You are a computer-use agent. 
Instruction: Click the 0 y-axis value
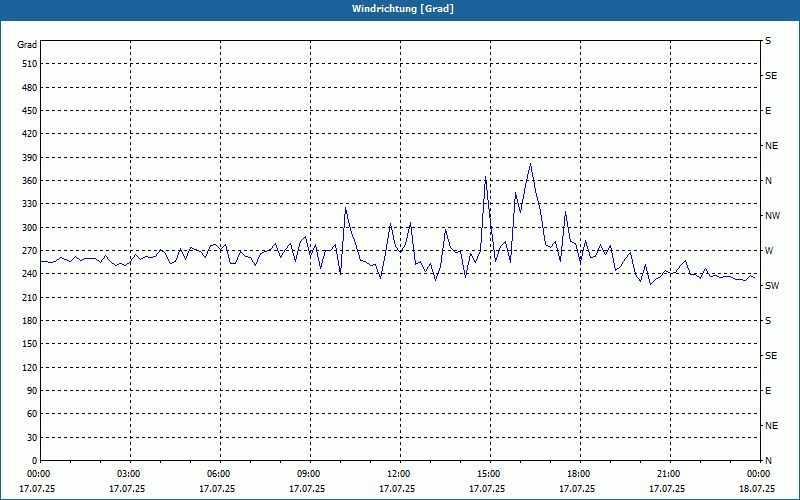pos(35,461)
